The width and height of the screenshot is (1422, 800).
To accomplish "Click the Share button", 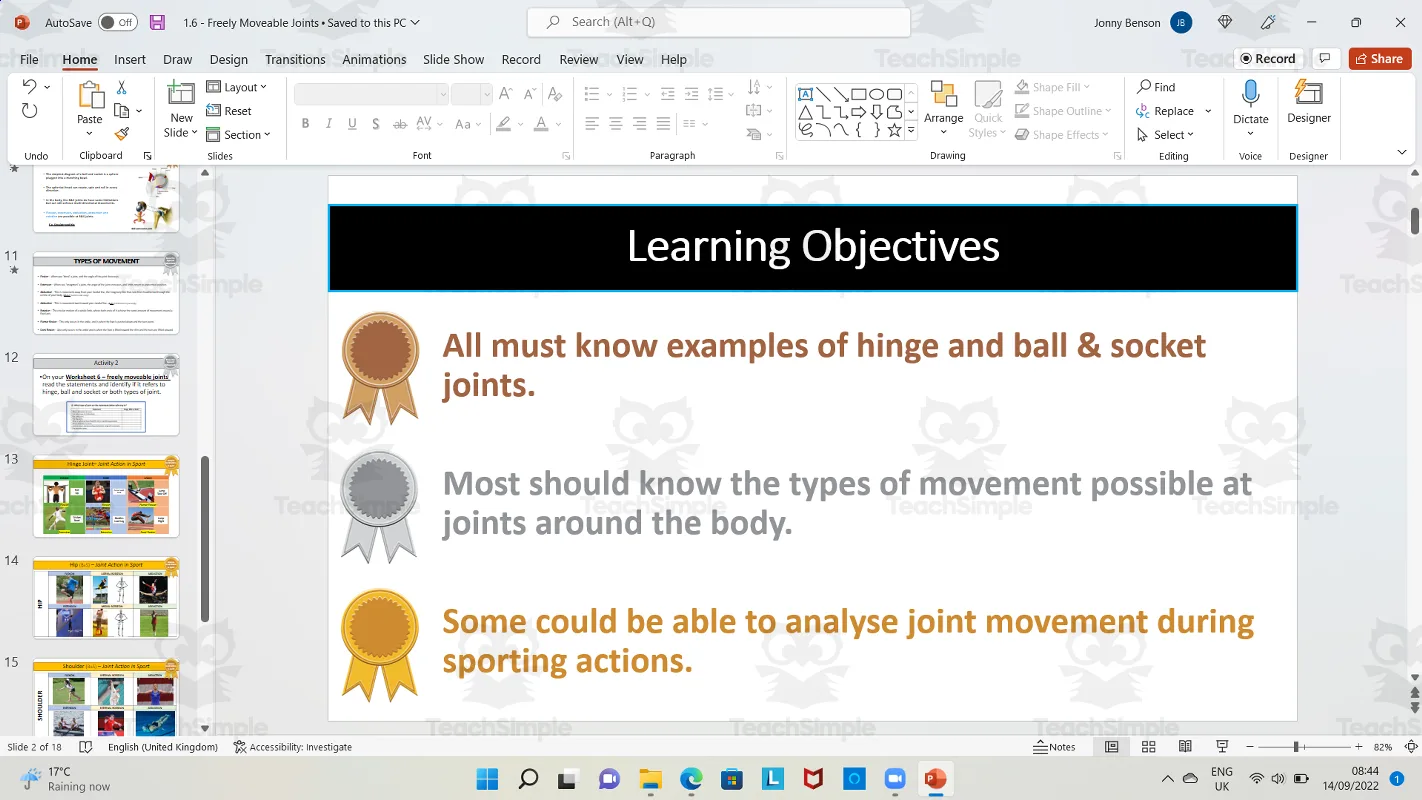I will [1379, 58].
